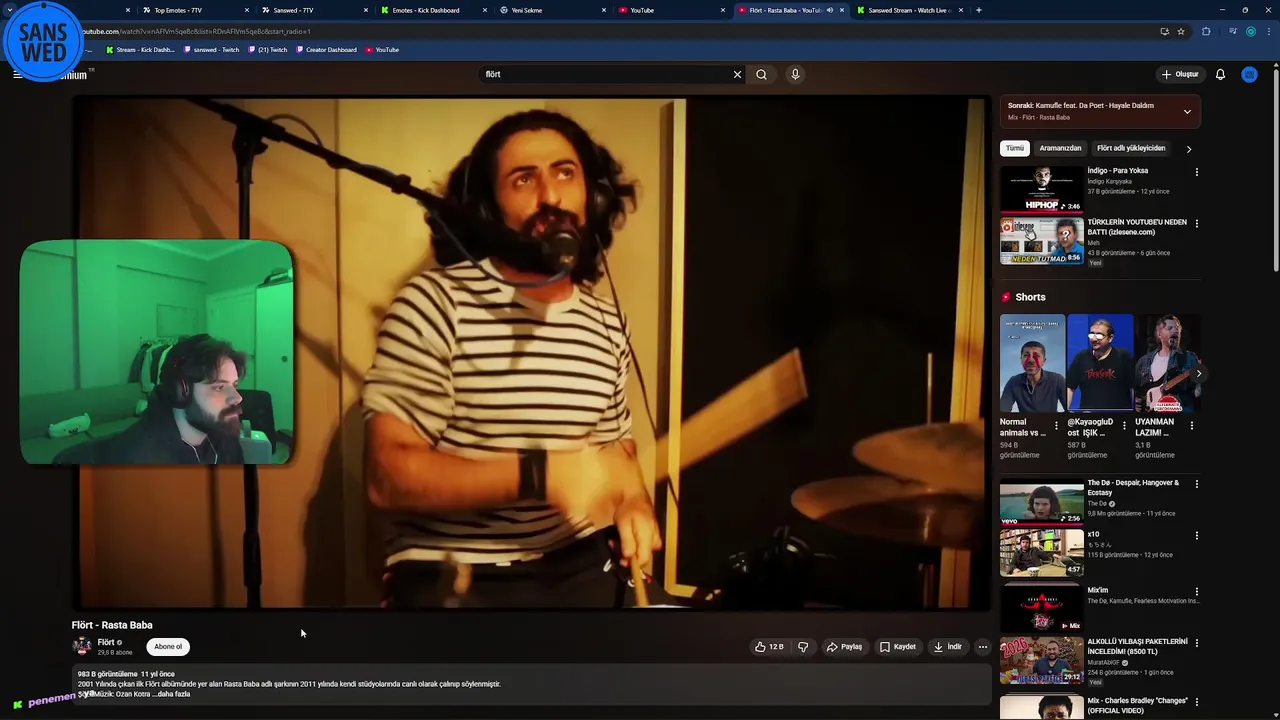This screenshot has height=720, width=1280.
Task: Click the magnifier search button
Action: 761,74
